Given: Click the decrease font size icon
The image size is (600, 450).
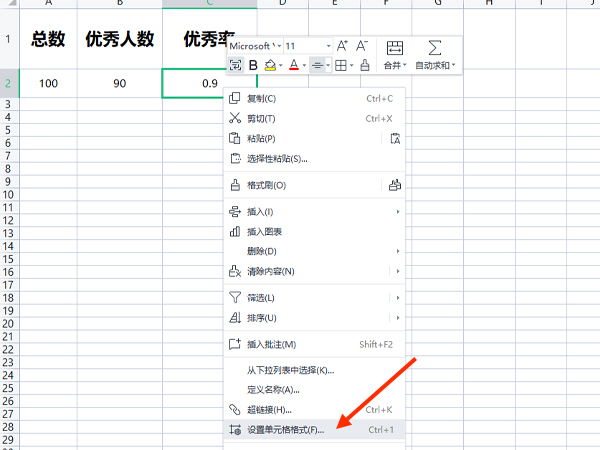Looking at the screenshot, I should click(362, 46).
